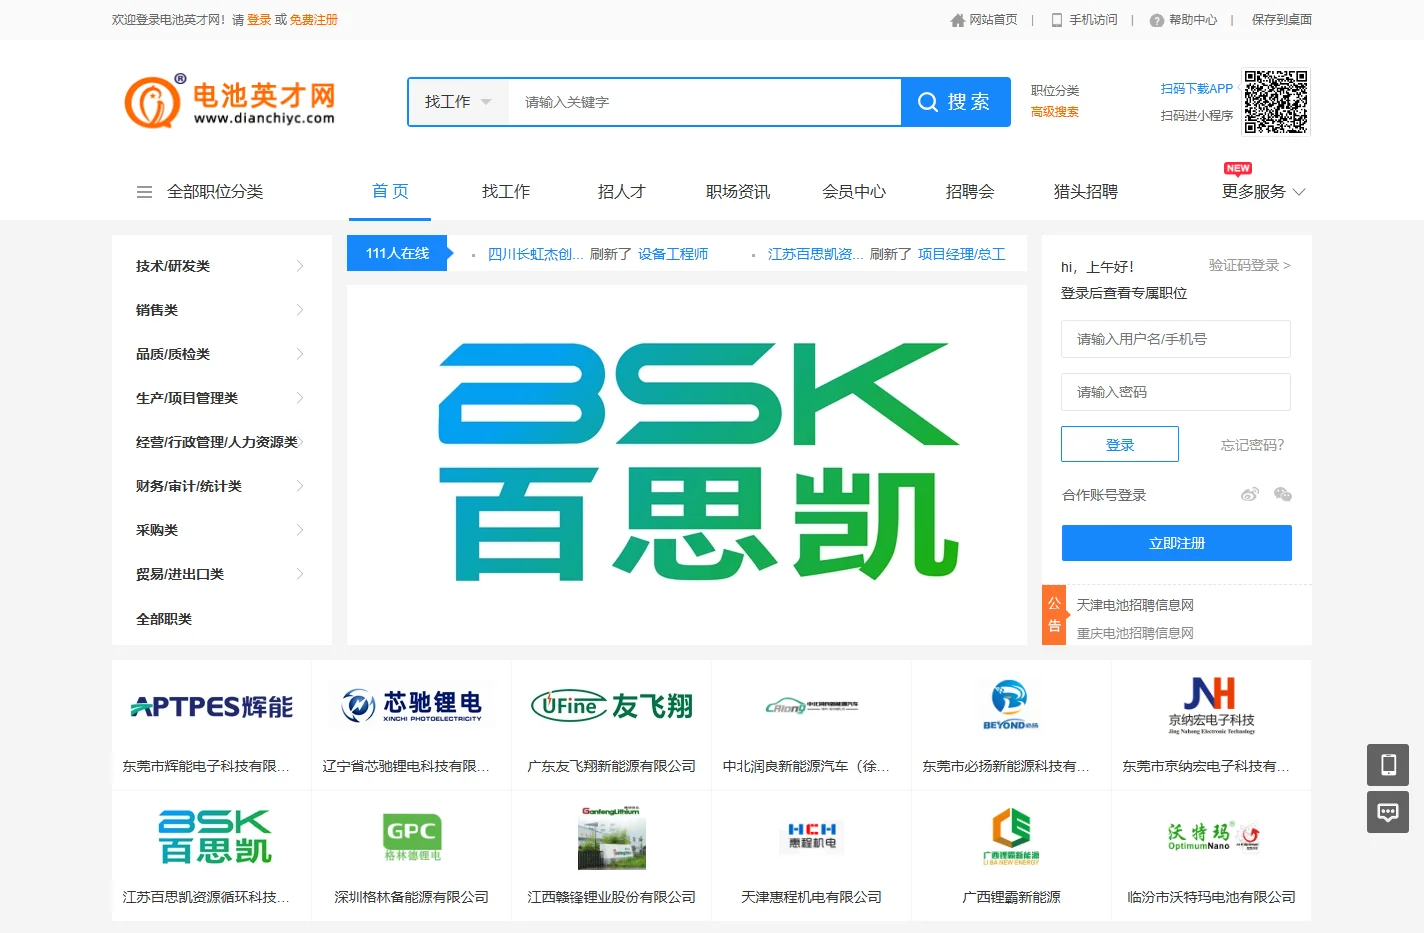
Task: Open the 会员中心 navigation tab
Action: pos(854,192)
